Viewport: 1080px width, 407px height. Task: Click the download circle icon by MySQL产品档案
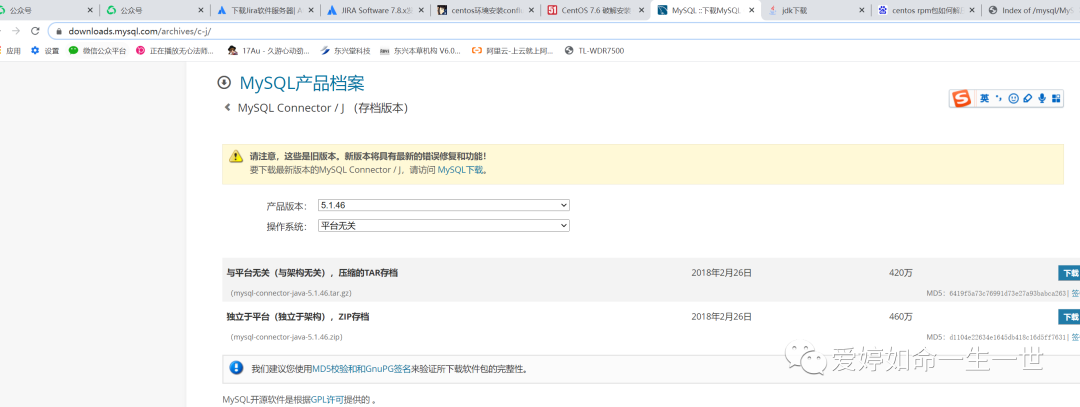pos(223,83)
